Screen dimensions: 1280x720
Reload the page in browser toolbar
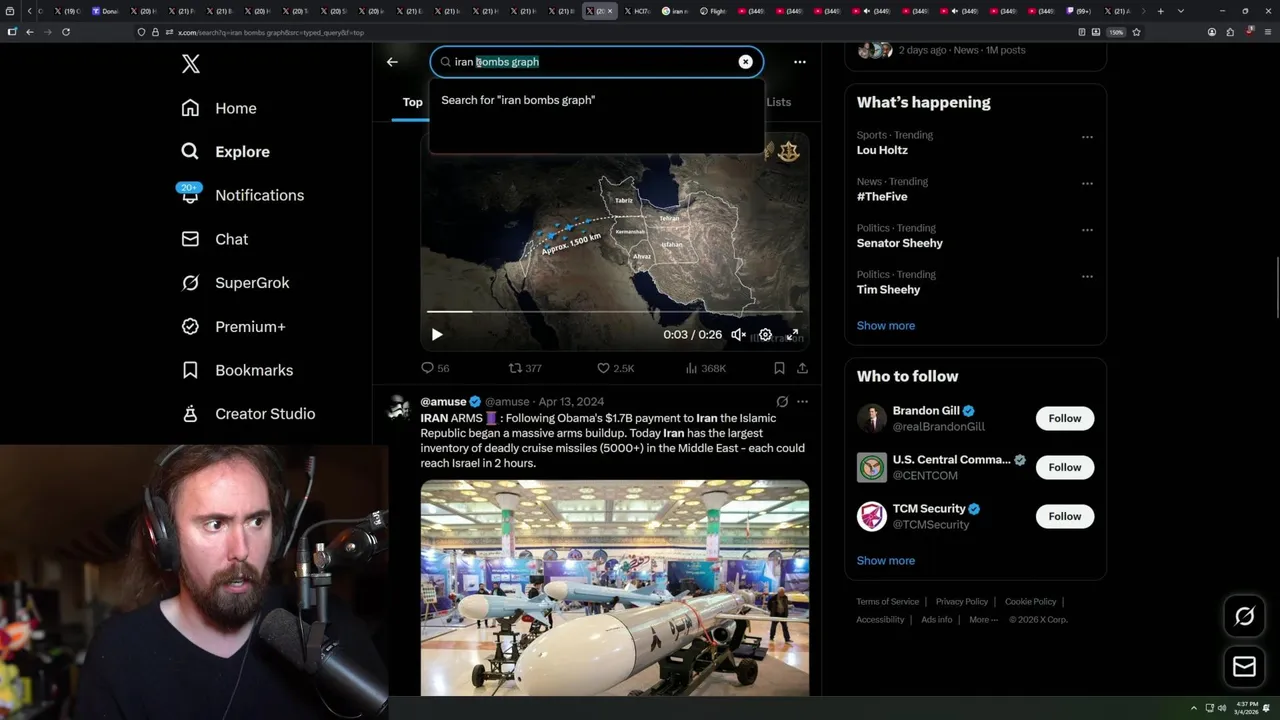(66, 32)
